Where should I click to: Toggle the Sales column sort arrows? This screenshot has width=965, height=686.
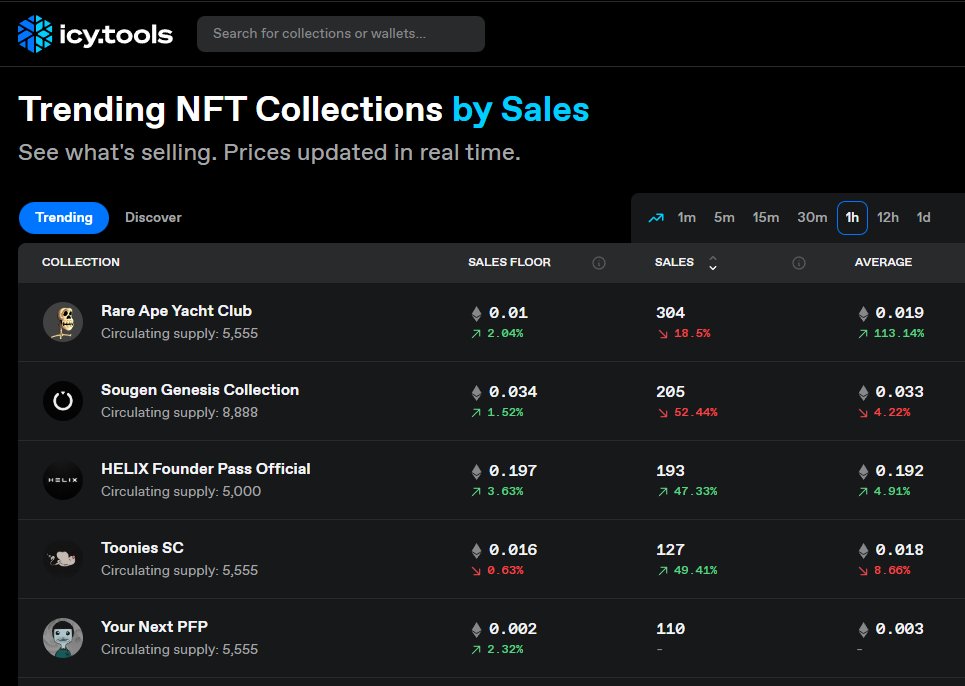coord(713,263)
